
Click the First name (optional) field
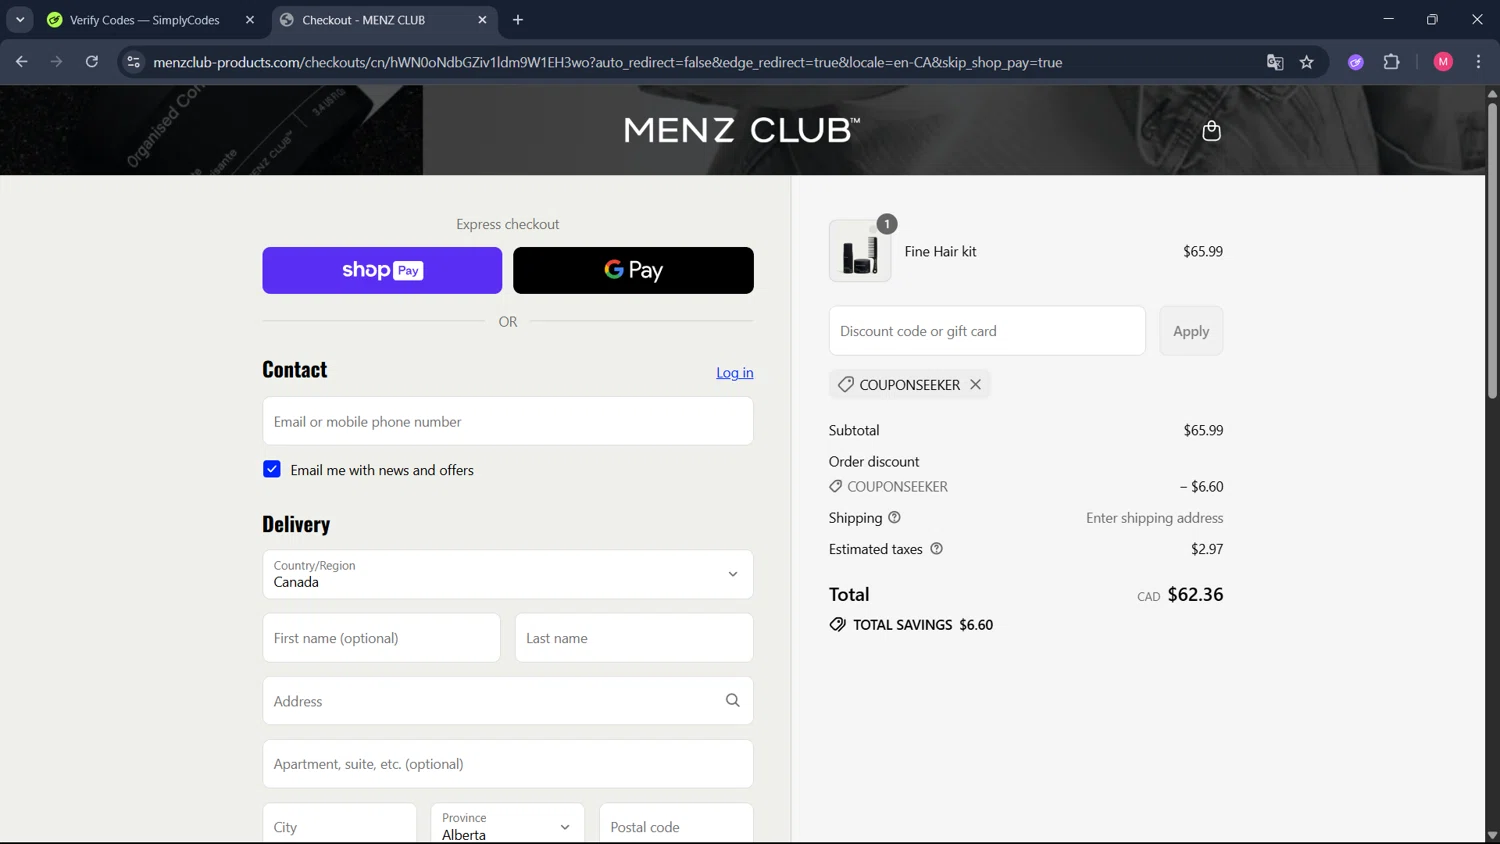click(x=381, y=638)
